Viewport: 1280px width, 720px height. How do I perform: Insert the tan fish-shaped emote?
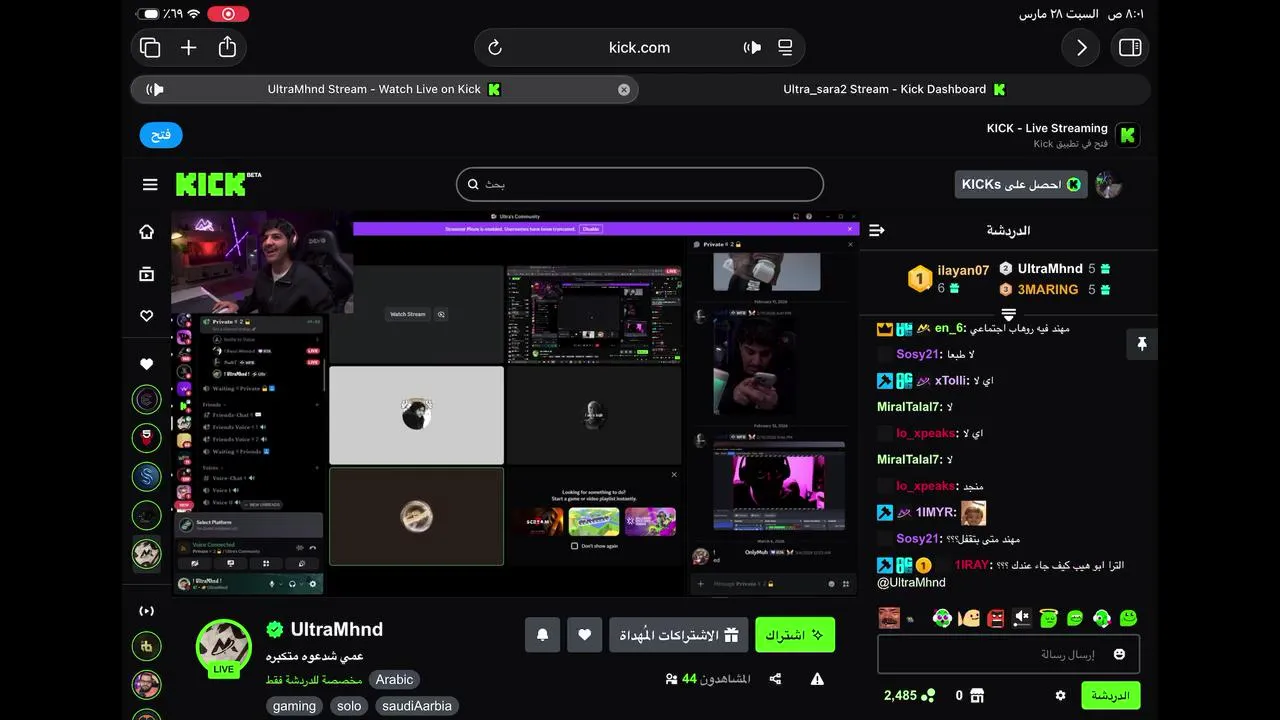coord(968,618)
